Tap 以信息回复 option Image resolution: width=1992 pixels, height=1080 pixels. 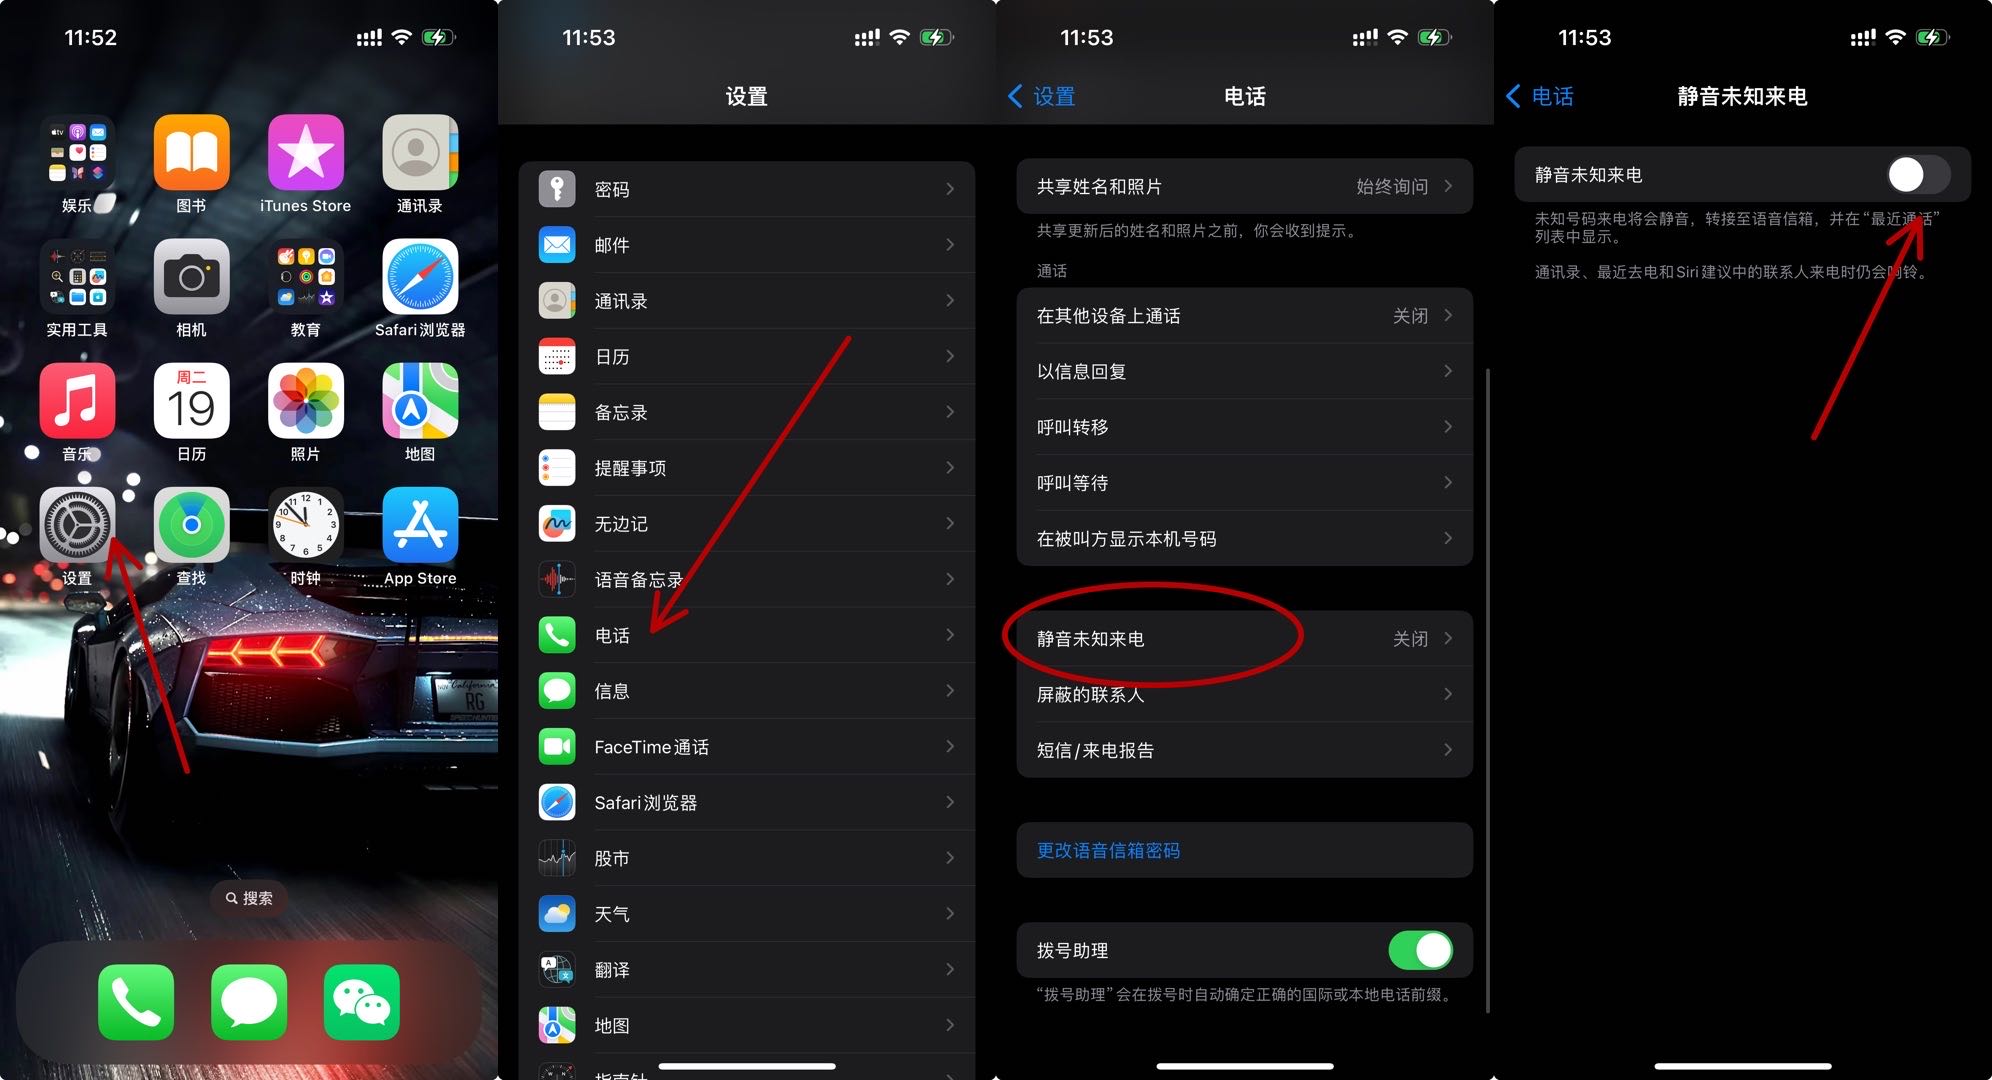click(x=1241, y=371)
